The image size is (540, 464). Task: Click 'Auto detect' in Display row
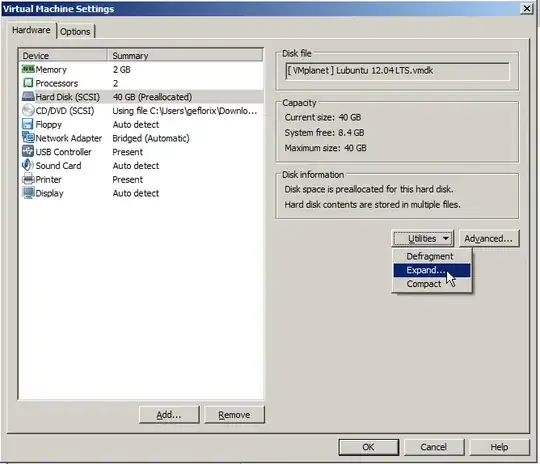pyautogui.click(x=136, y=193)
